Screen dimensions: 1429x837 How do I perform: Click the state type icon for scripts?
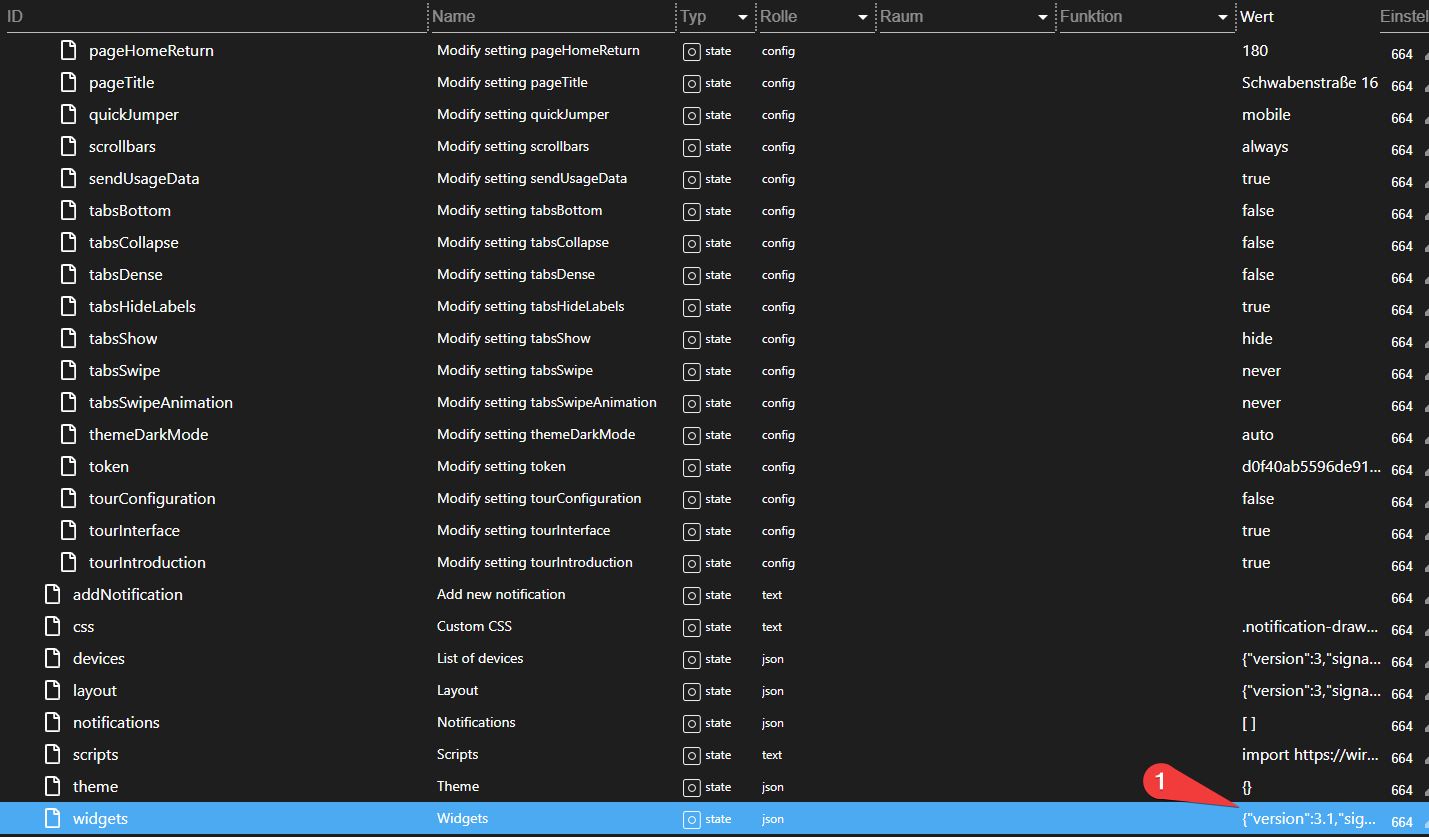tap(691, 755)
